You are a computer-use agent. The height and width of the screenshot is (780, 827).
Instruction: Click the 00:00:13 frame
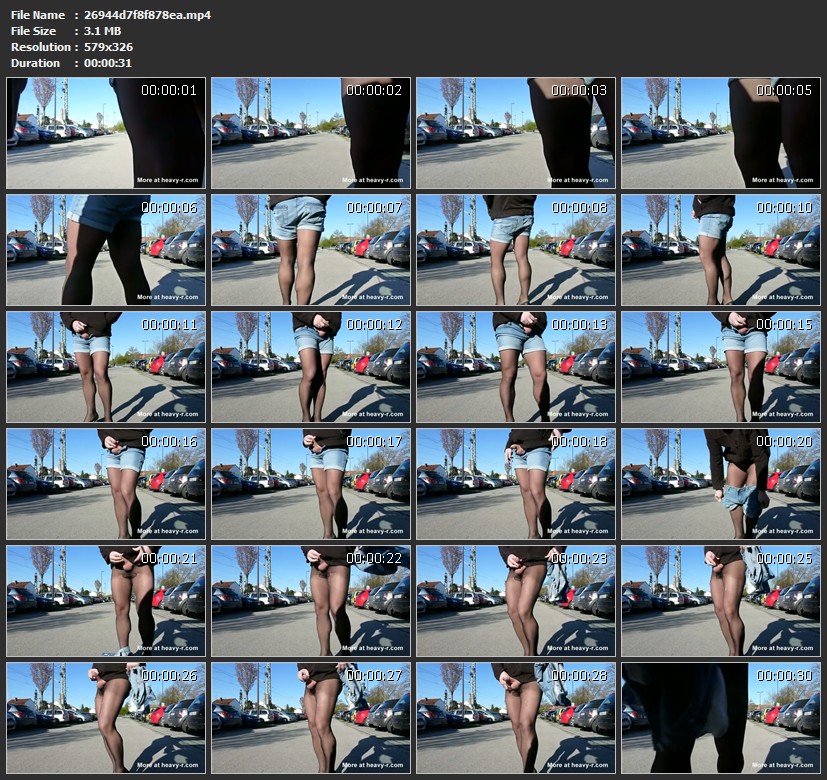click(516, 367)
